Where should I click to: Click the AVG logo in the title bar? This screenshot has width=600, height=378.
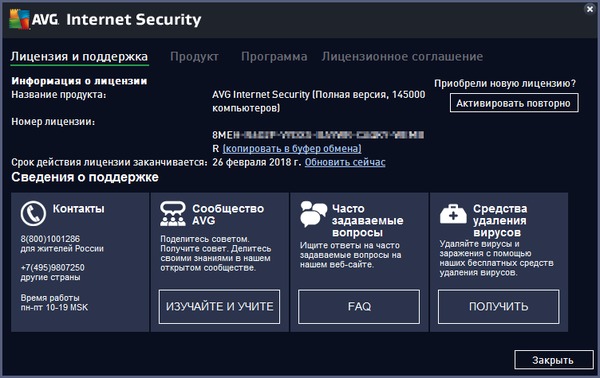point(34,19)
